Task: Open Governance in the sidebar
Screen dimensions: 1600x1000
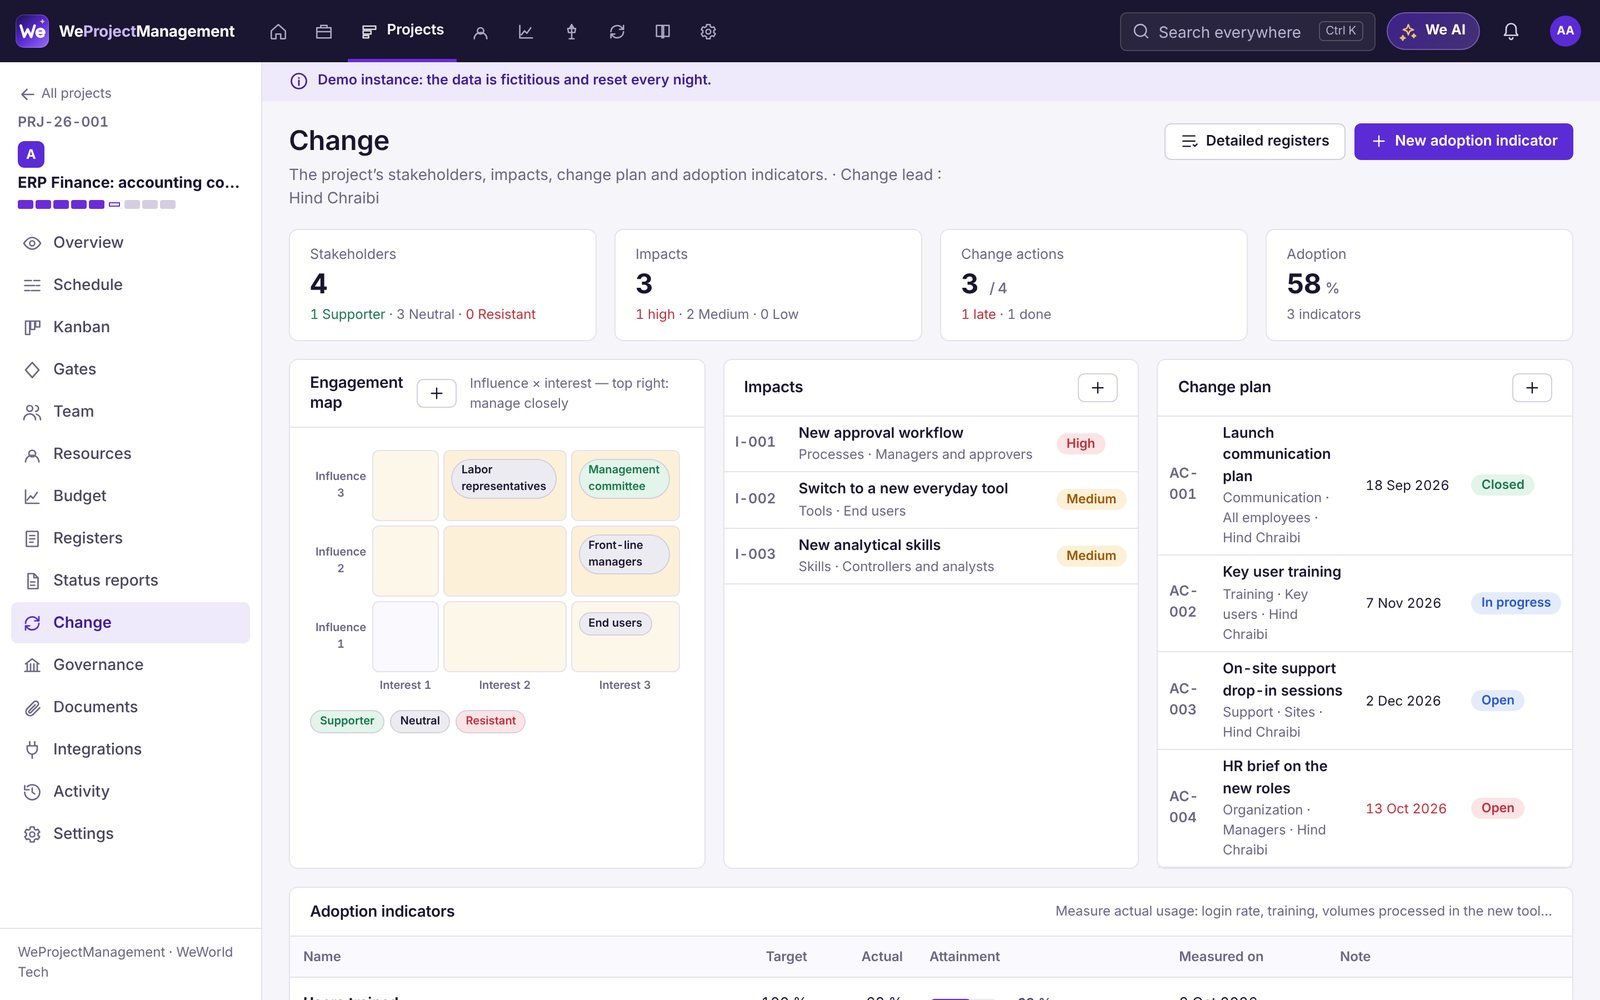Action: tap(130, 665)
